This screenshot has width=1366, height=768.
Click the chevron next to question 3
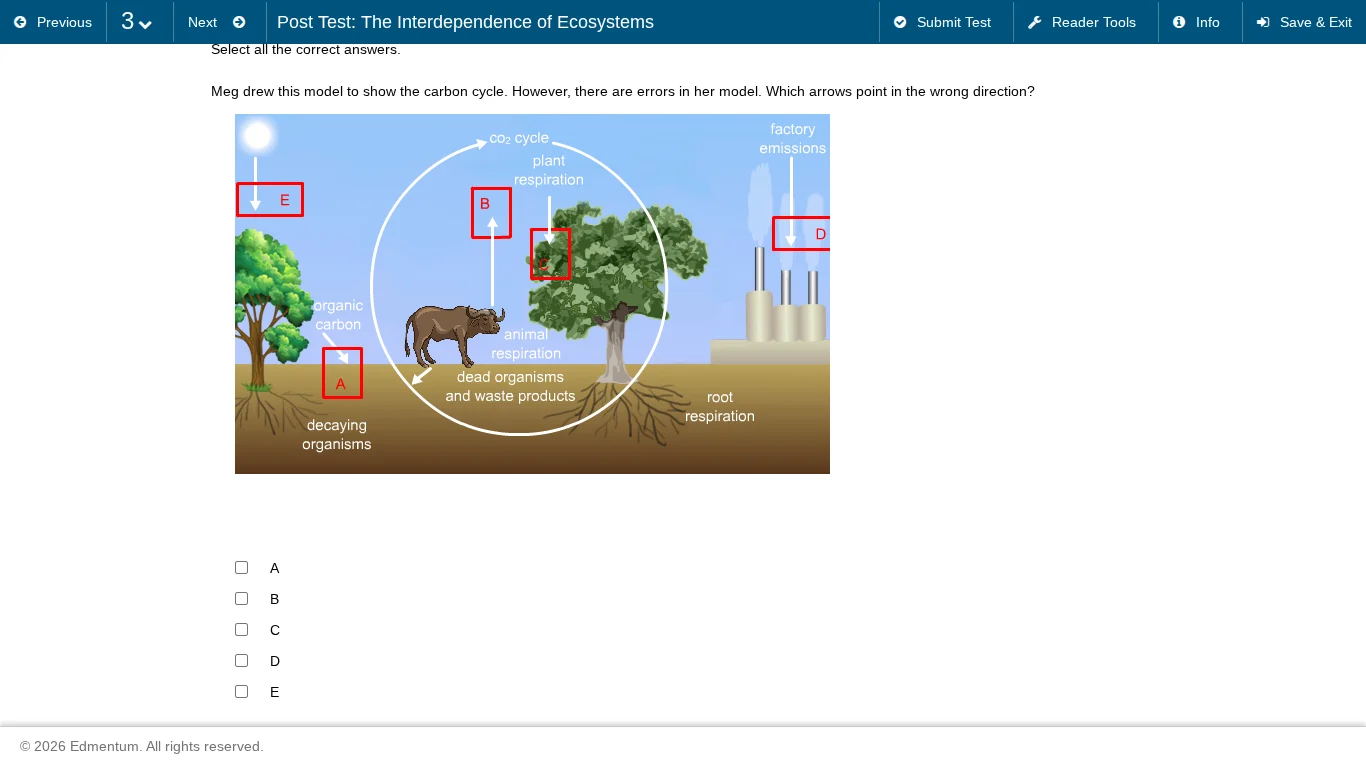146,23
